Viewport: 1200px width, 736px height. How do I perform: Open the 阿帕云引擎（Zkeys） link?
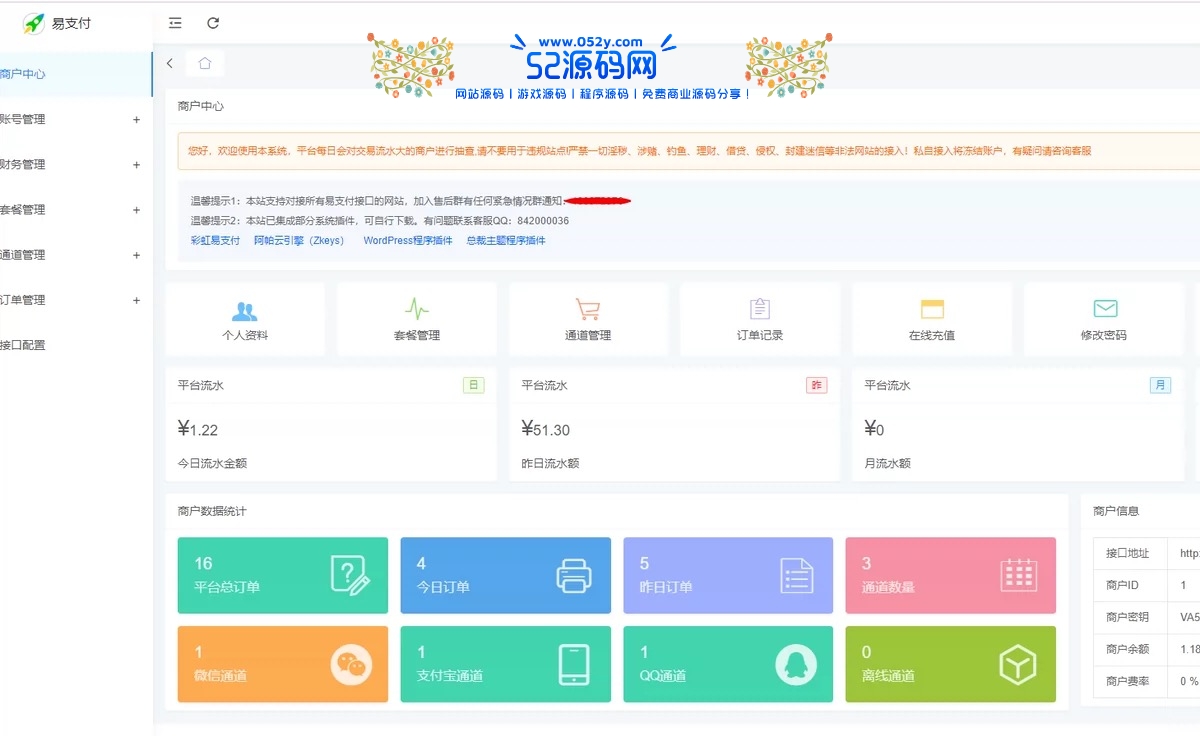[x=299, y=241]
